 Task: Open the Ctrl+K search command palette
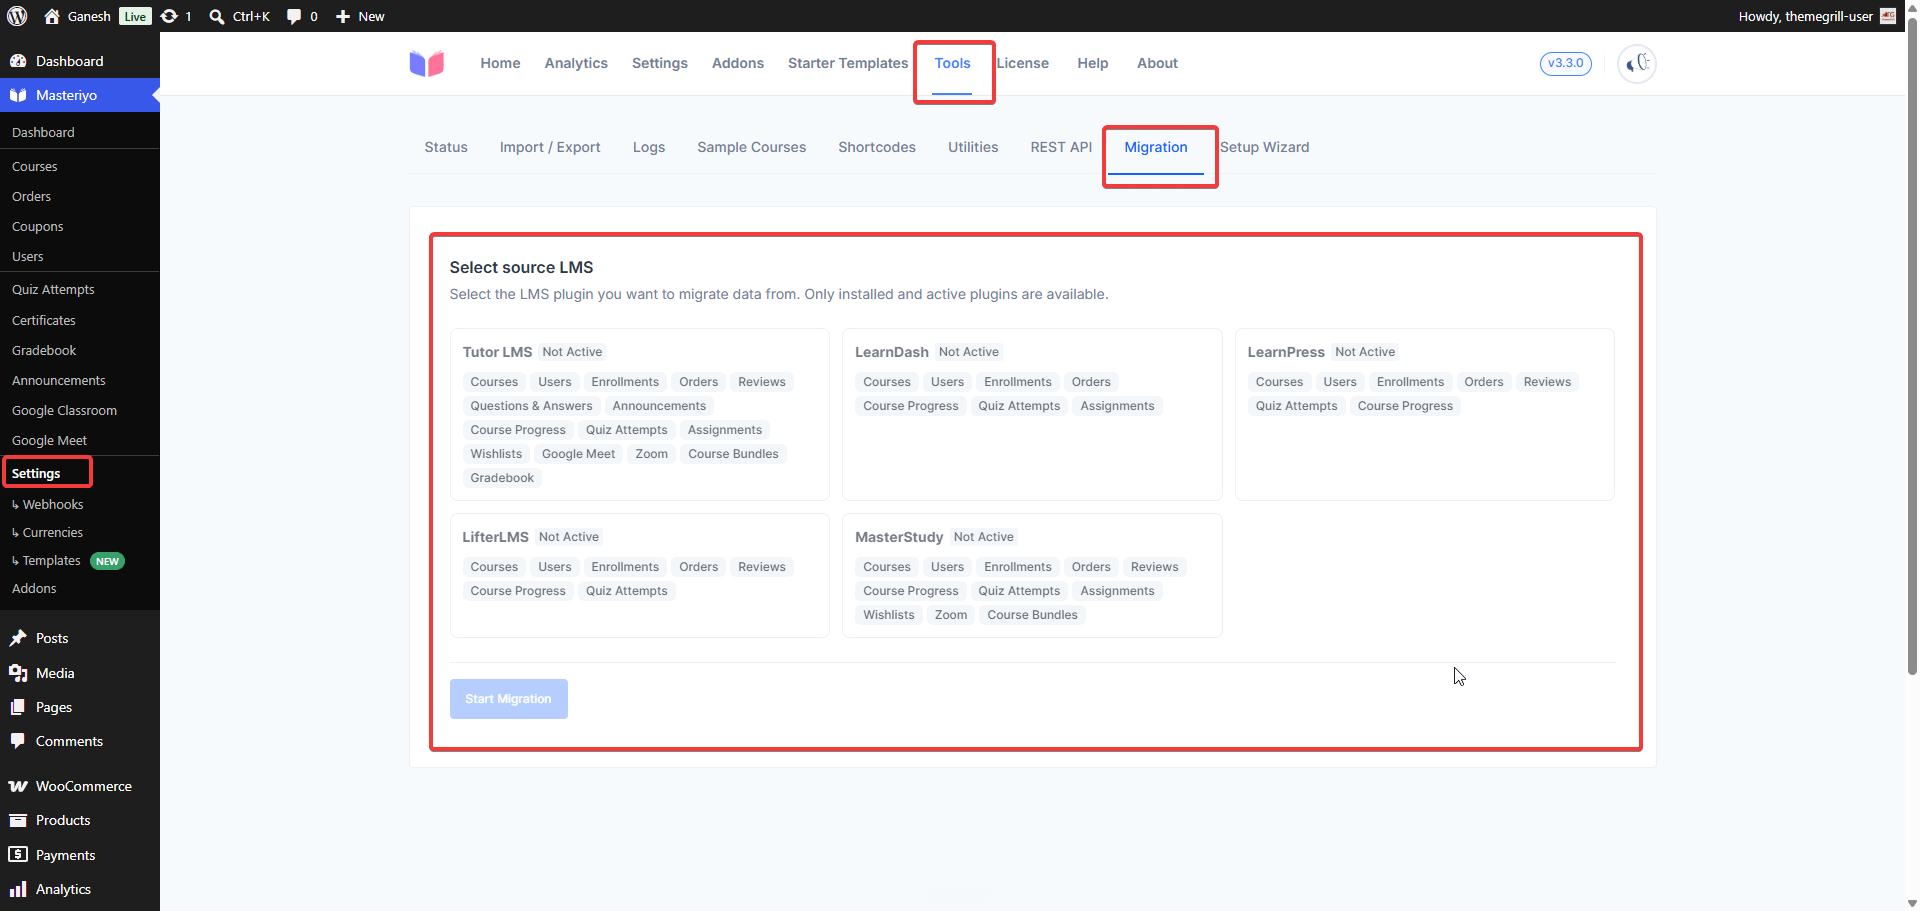pos(240,16)
